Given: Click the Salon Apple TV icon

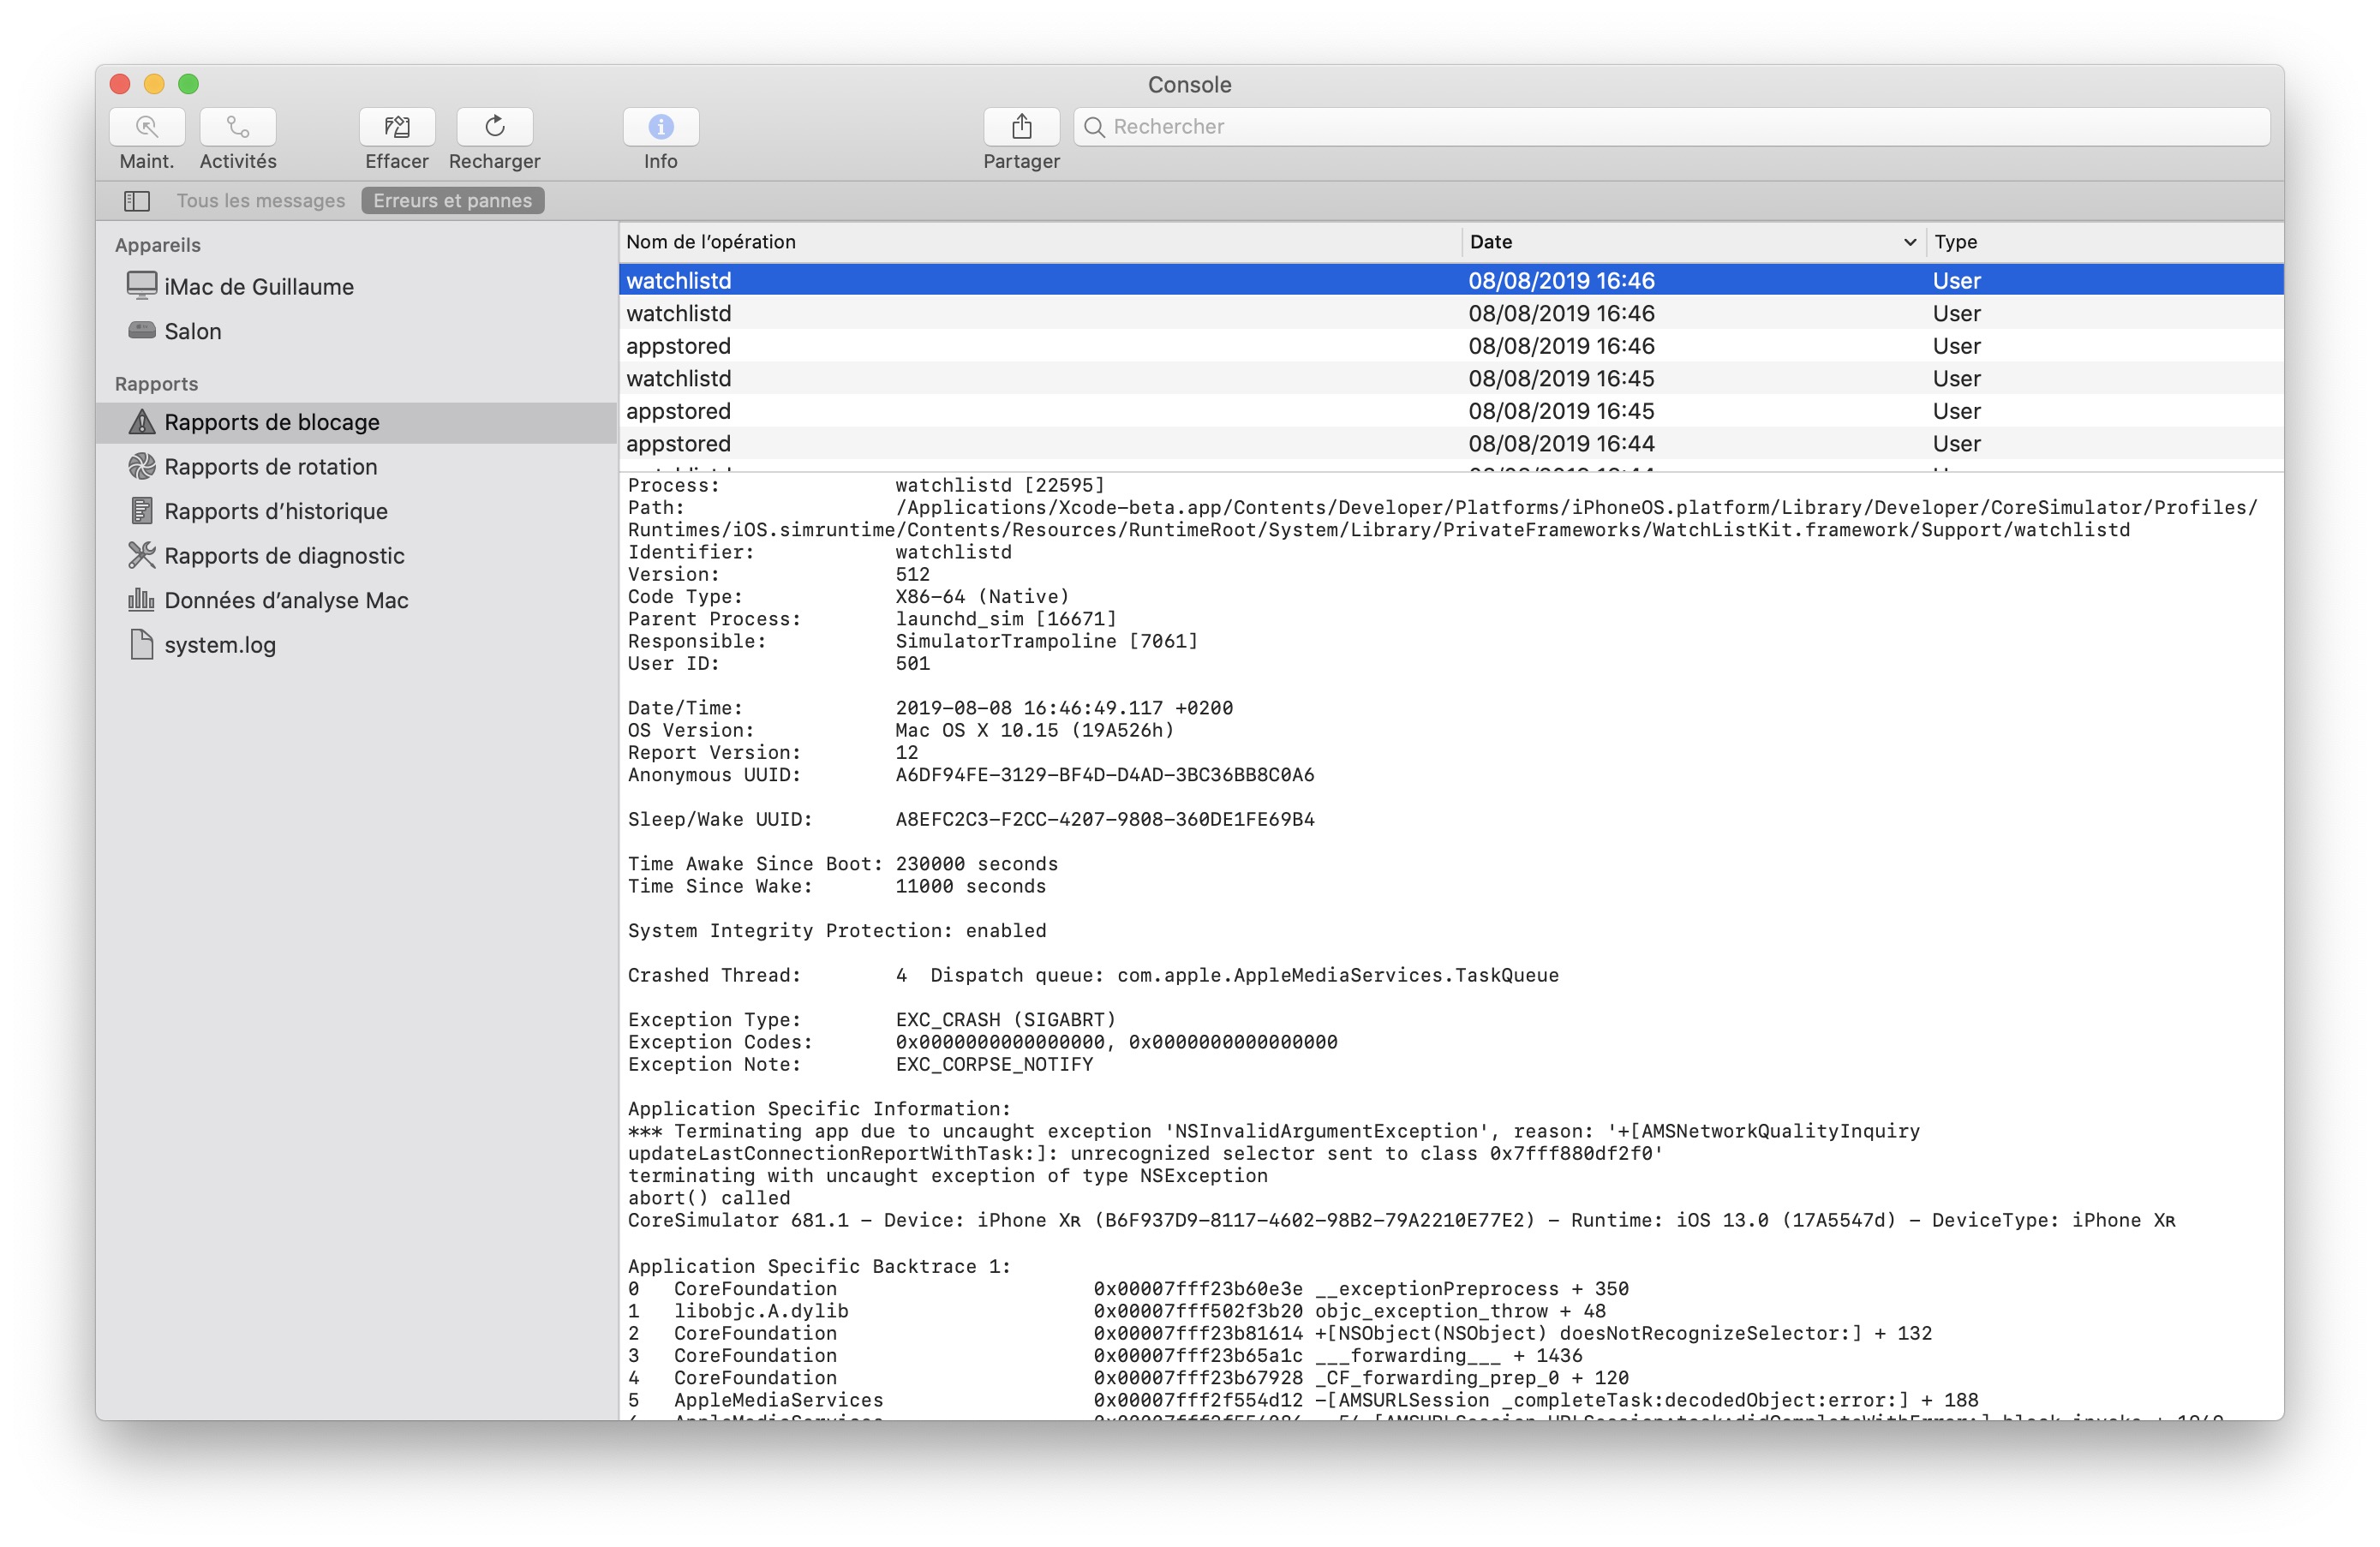Looking at the screenshot, I should [142, 330].
